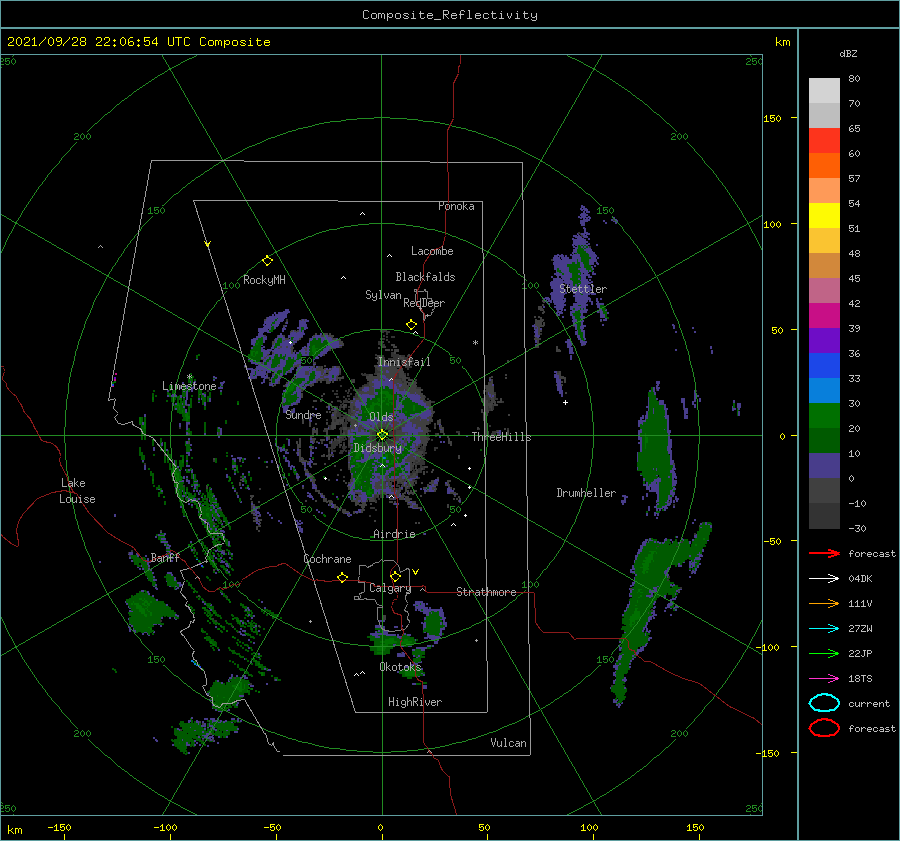Click the 18TS legend label

(860, 679)
